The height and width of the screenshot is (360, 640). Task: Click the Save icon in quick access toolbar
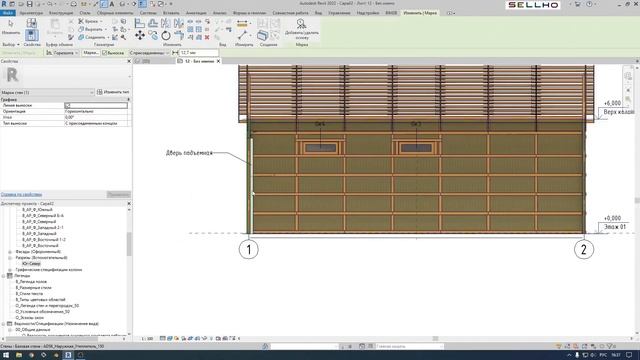29,4
